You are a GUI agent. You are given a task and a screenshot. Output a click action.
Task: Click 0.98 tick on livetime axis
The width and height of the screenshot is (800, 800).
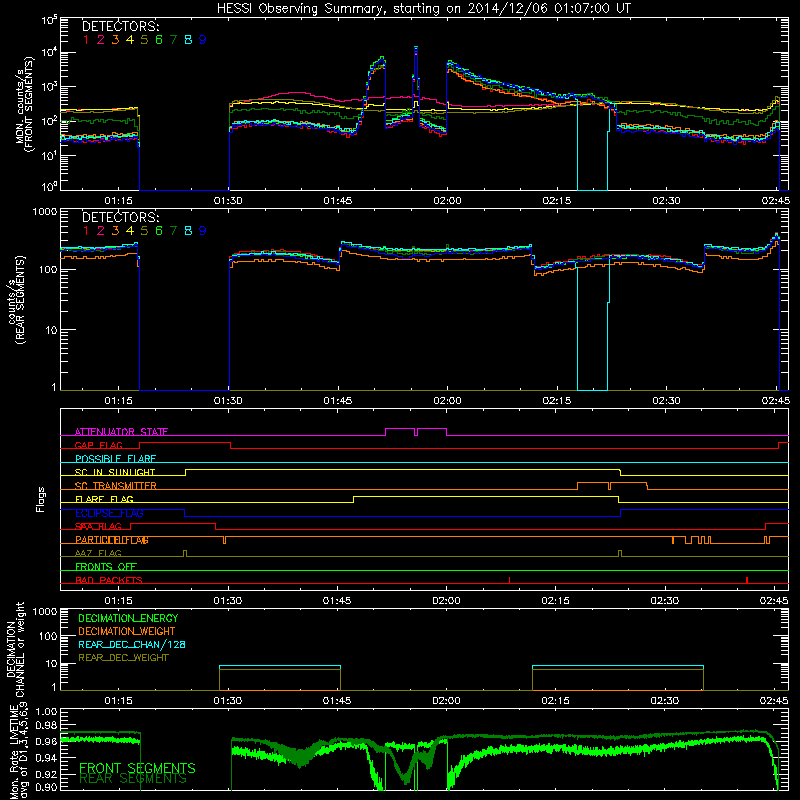tap(47, 726)
